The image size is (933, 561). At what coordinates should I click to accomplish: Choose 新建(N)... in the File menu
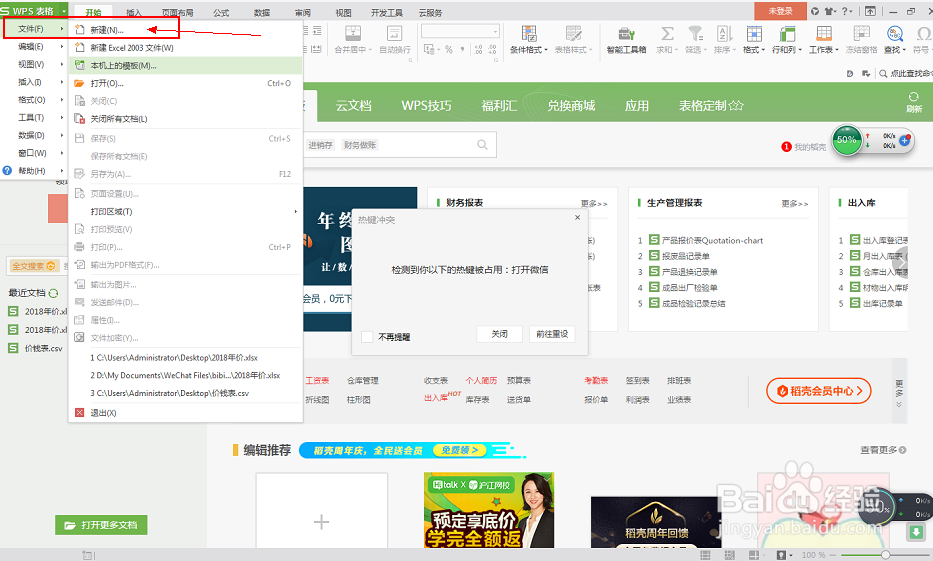pos(185,30)
